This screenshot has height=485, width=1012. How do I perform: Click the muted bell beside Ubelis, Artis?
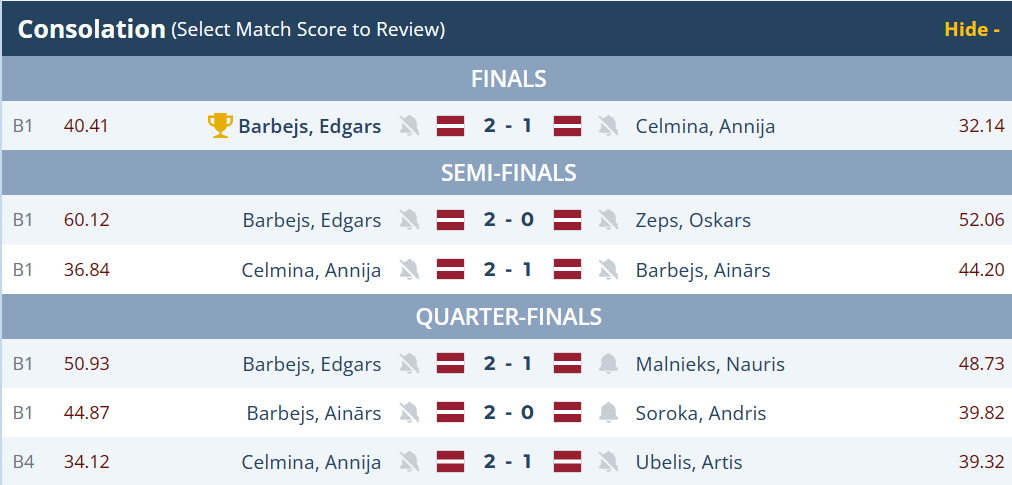[608, 462]
